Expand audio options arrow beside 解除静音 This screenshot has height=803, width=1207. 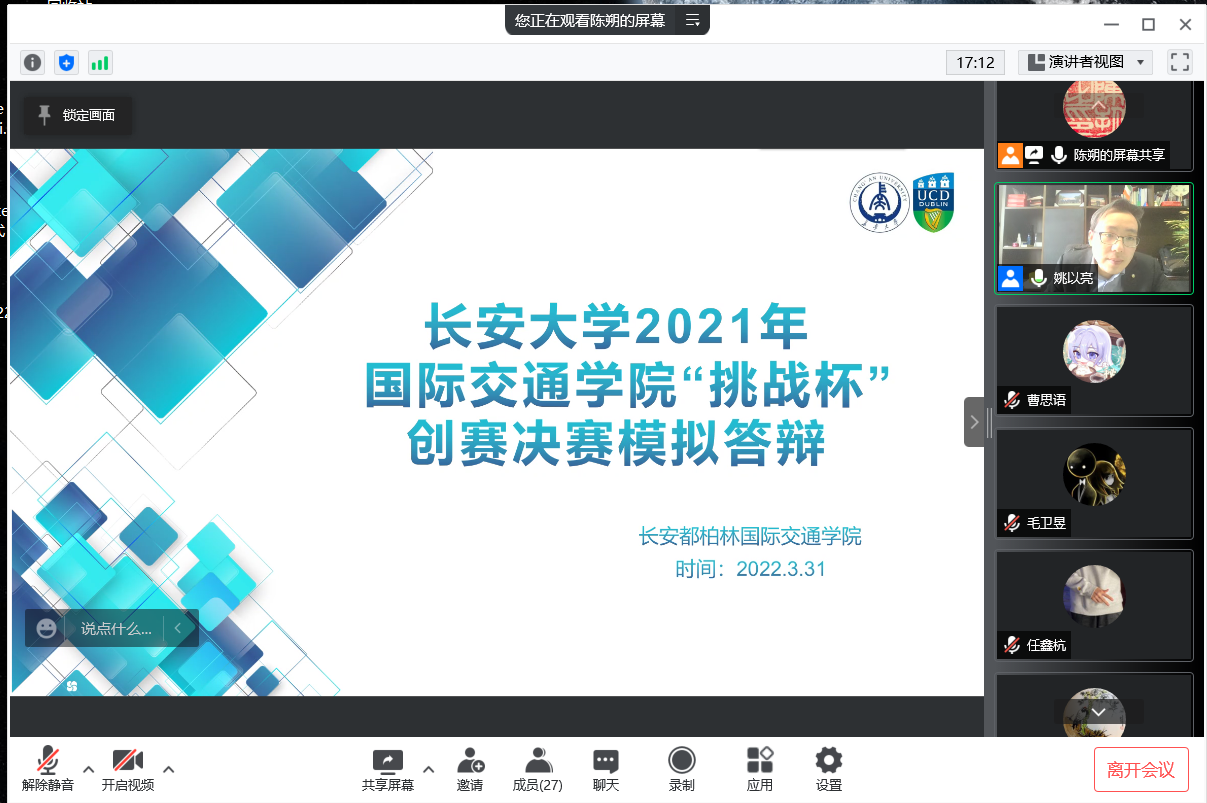[89, 769]
